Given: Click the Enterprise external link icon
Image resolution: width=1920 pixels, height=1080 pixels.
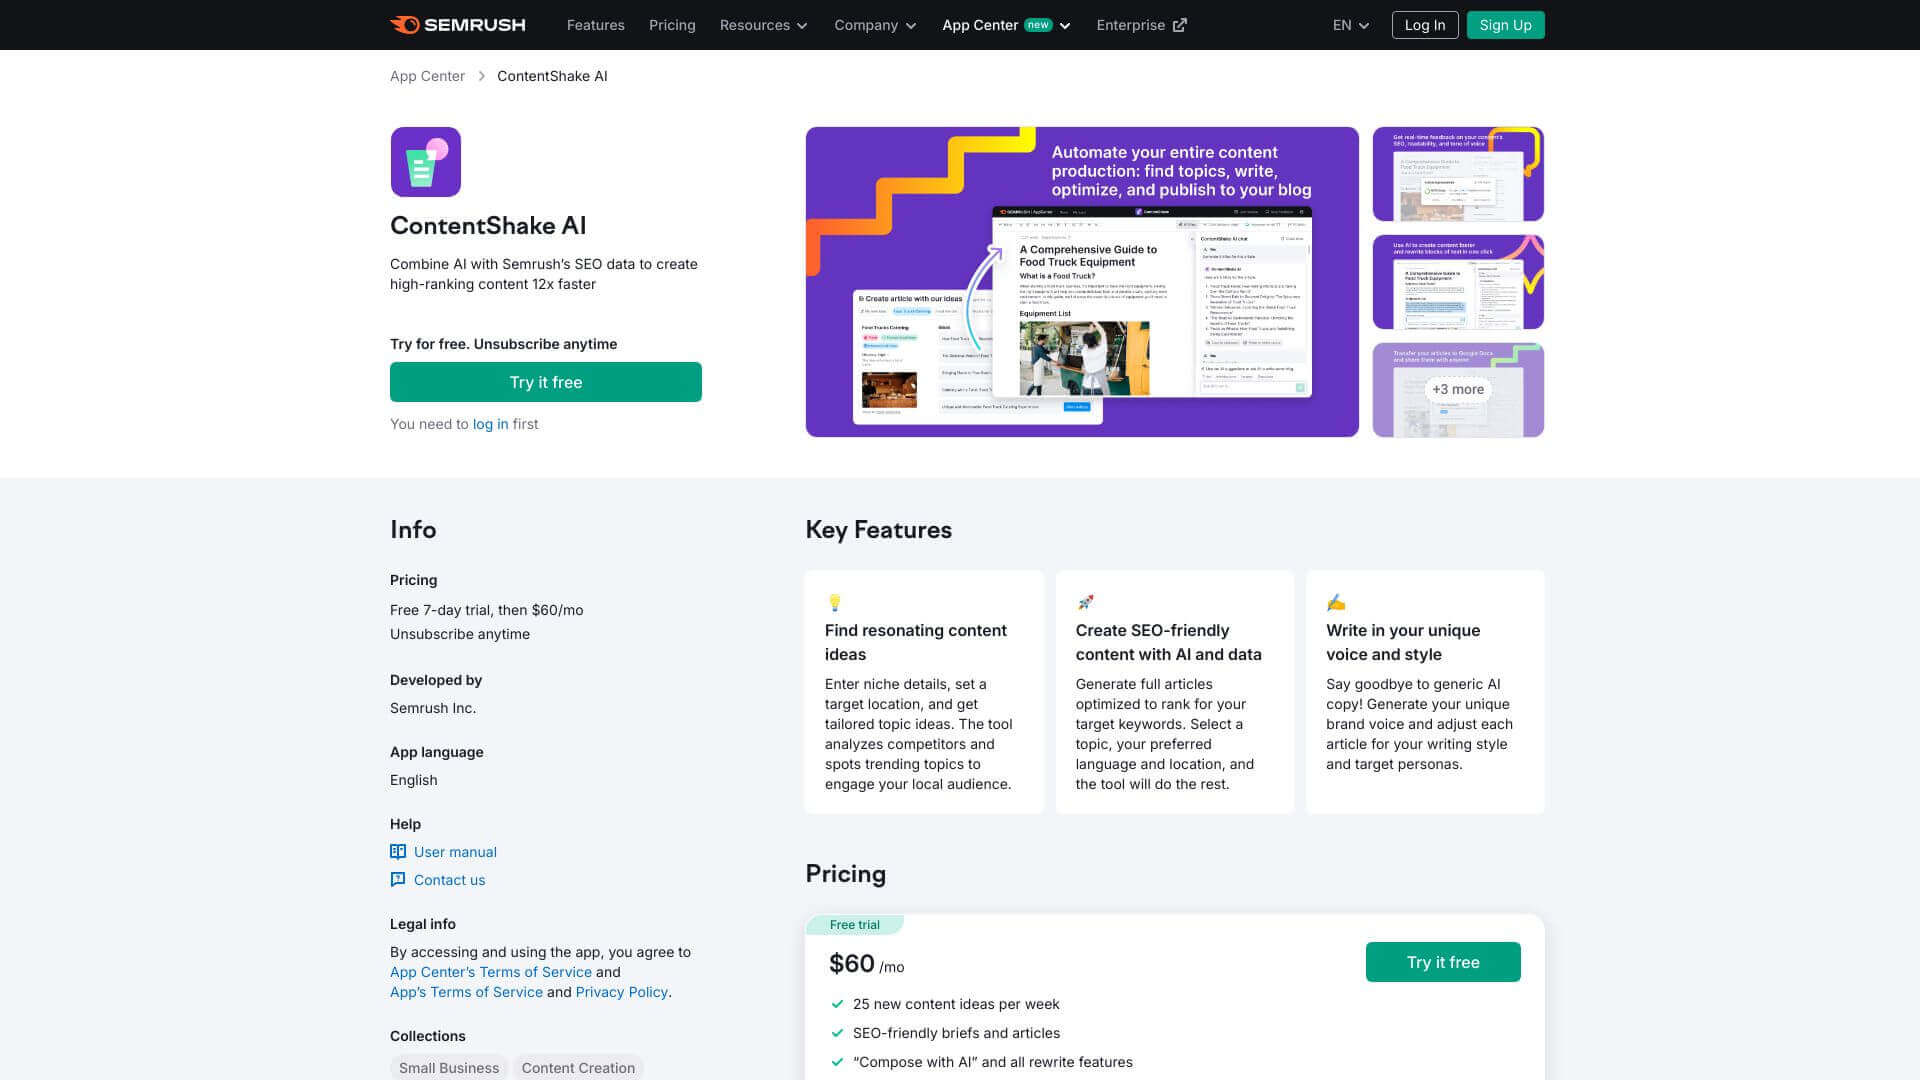Looking at the screenshot, I should 1180,25.
